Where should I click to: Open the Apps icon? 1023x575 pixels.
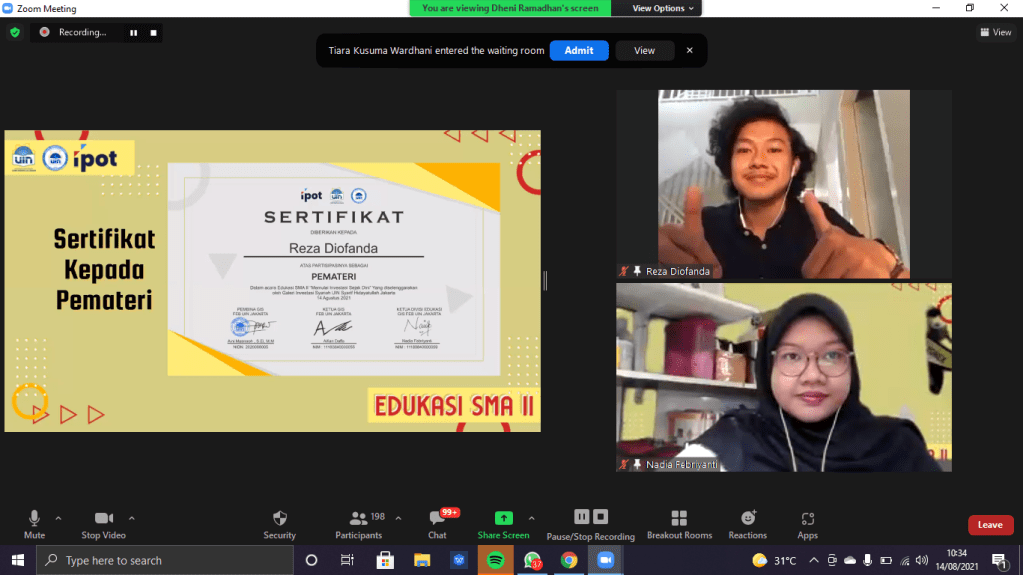coord(807,518)
